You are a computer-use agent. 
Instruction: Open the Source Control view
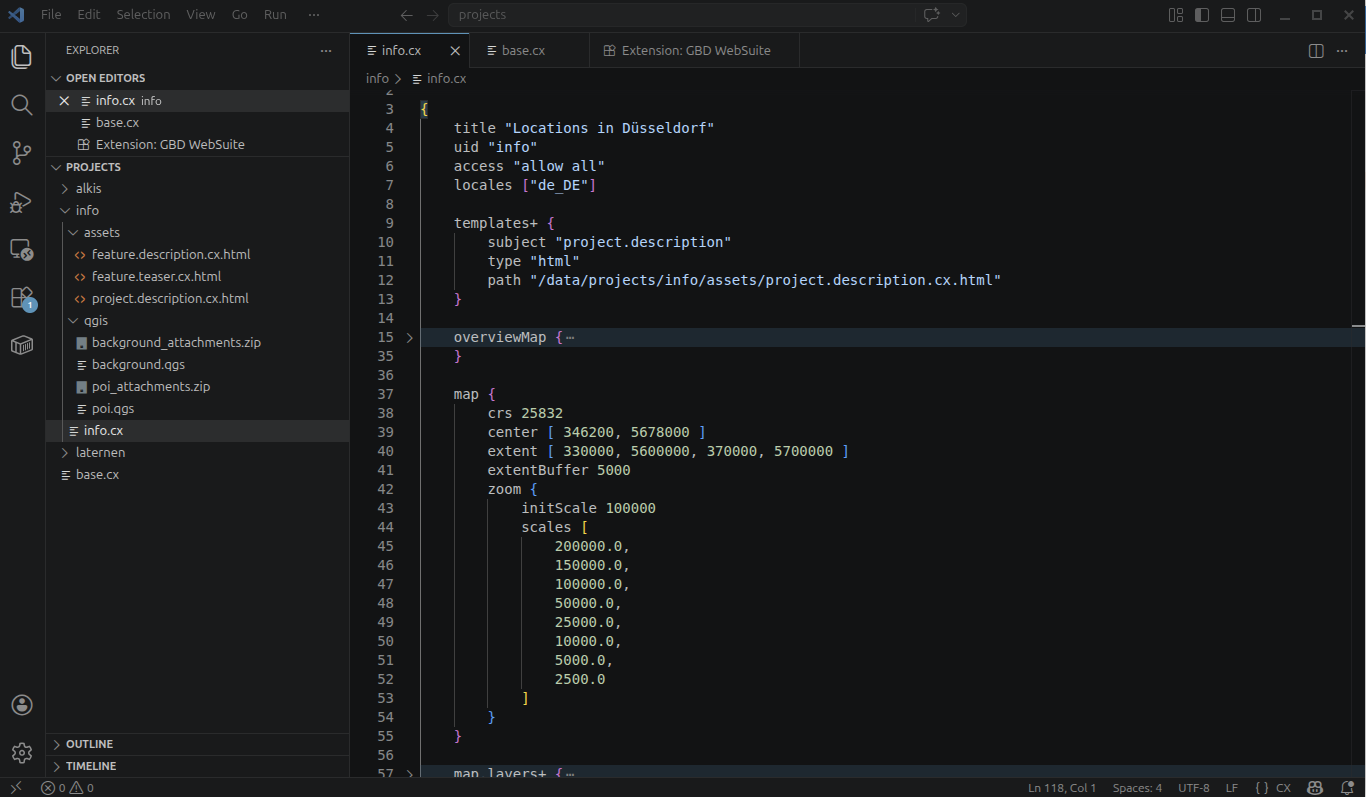click(22, 153)
